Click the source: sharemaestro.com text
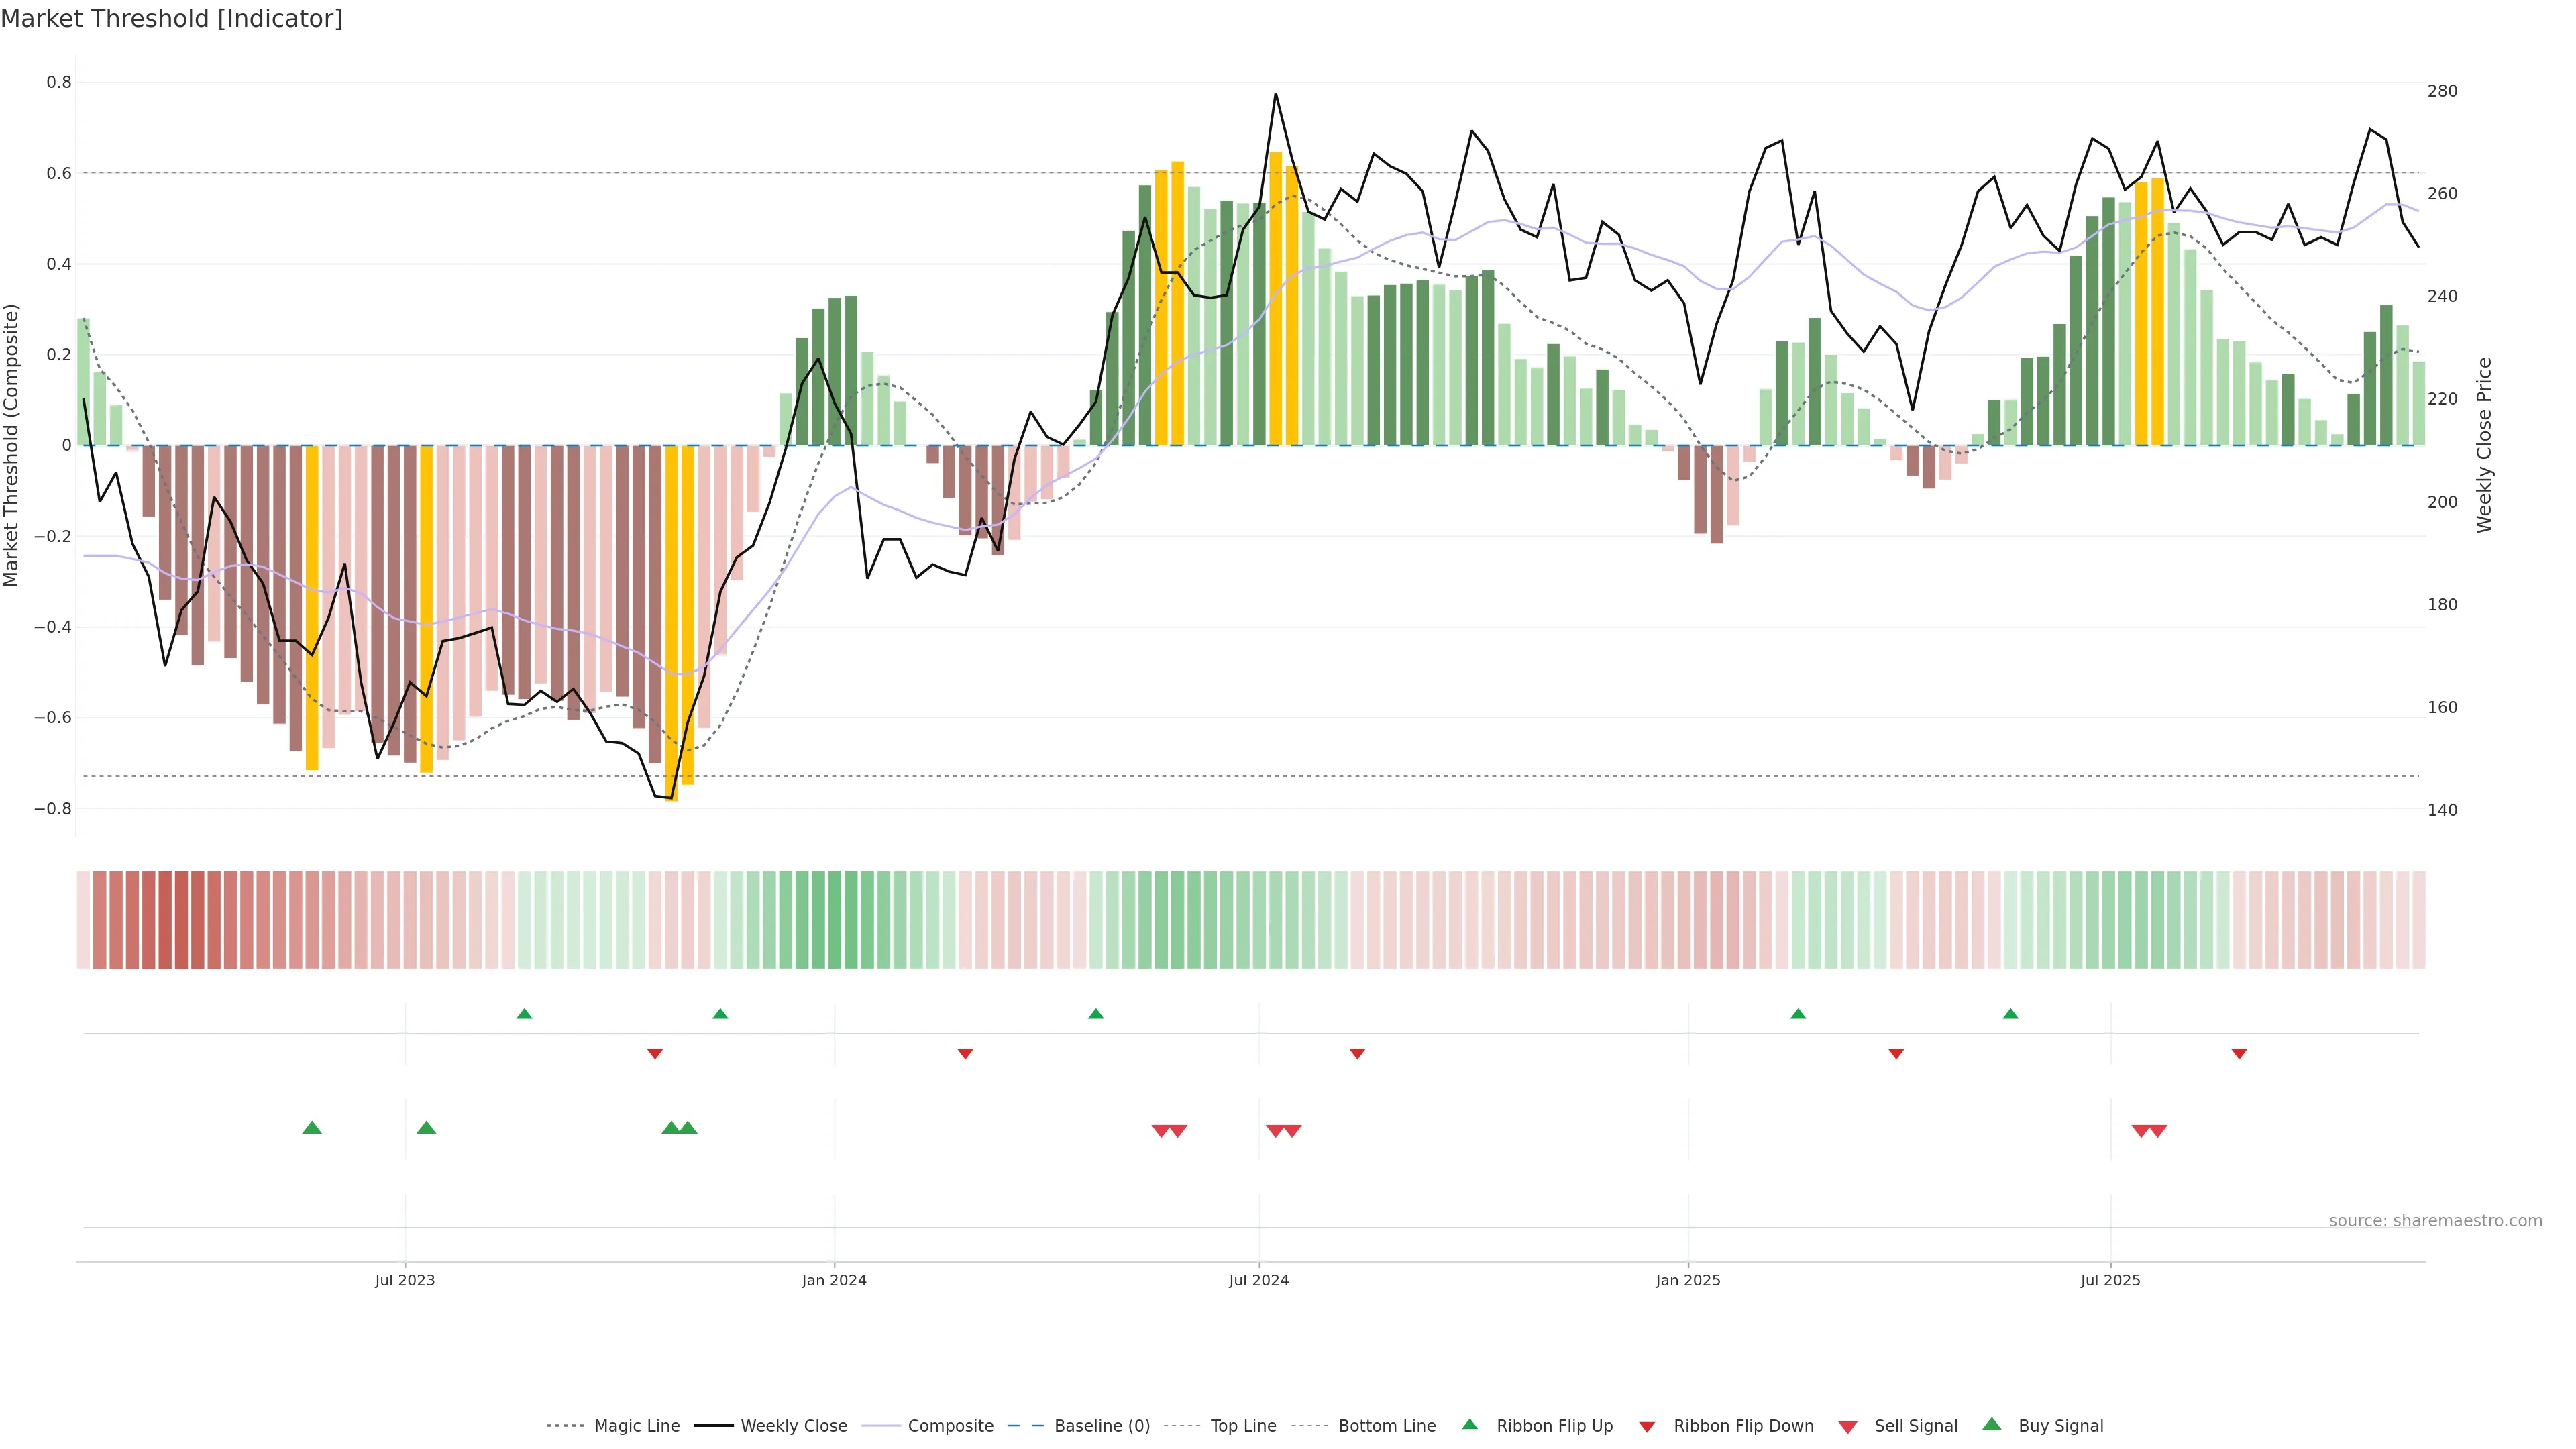The width and height of the screenshot is (2576, 1449). (2435, 1221)
